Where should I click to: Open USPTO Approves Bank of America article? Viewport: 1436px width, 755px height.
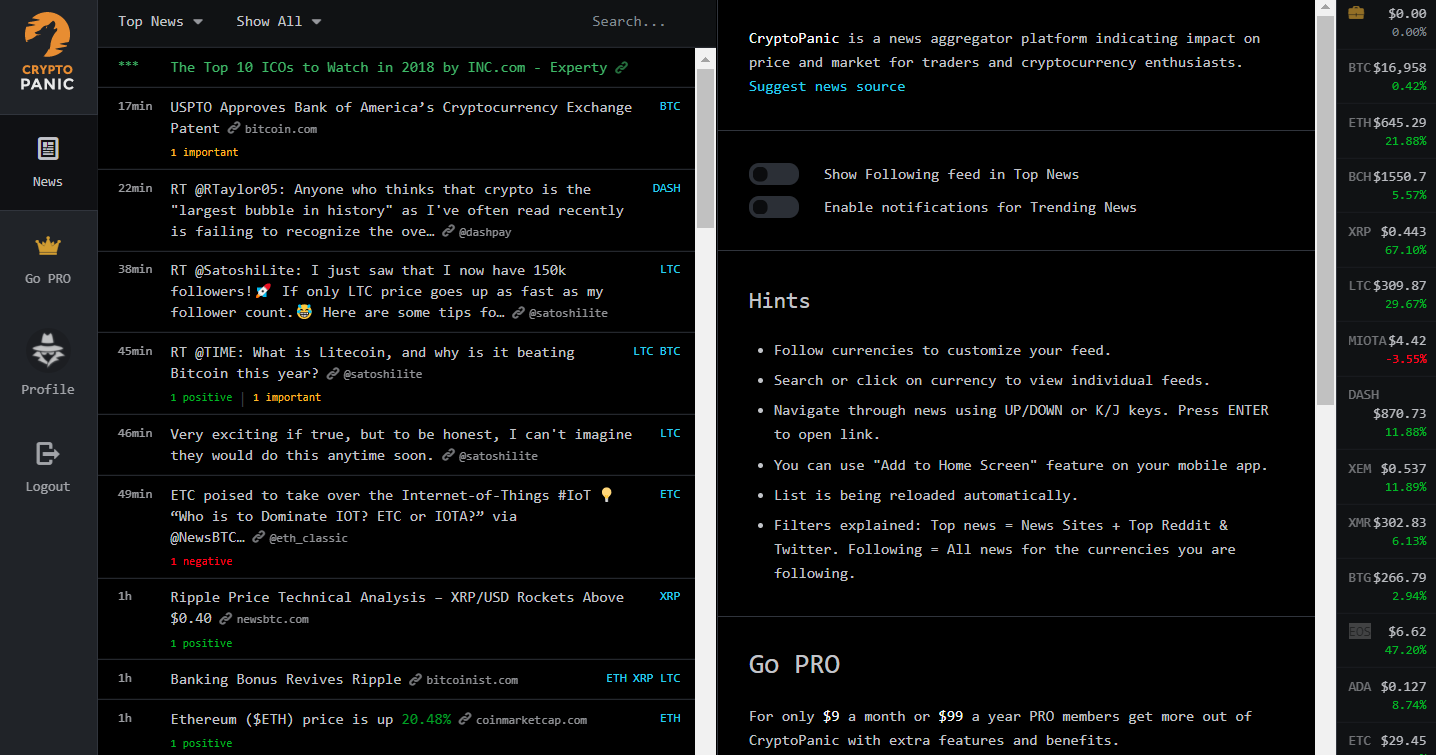401,117
